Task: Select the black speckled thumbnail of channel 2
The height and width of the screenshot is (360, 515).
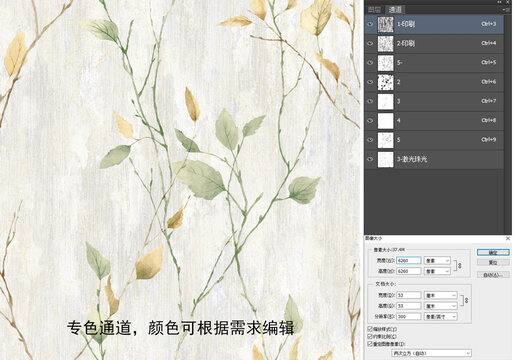Action: click(x=385, y=82)
